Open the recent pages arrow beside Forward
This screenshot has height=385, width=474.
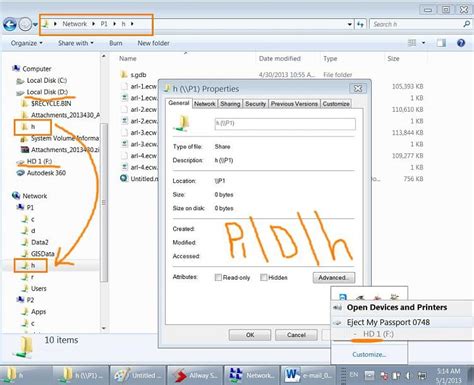coord(35,25)
